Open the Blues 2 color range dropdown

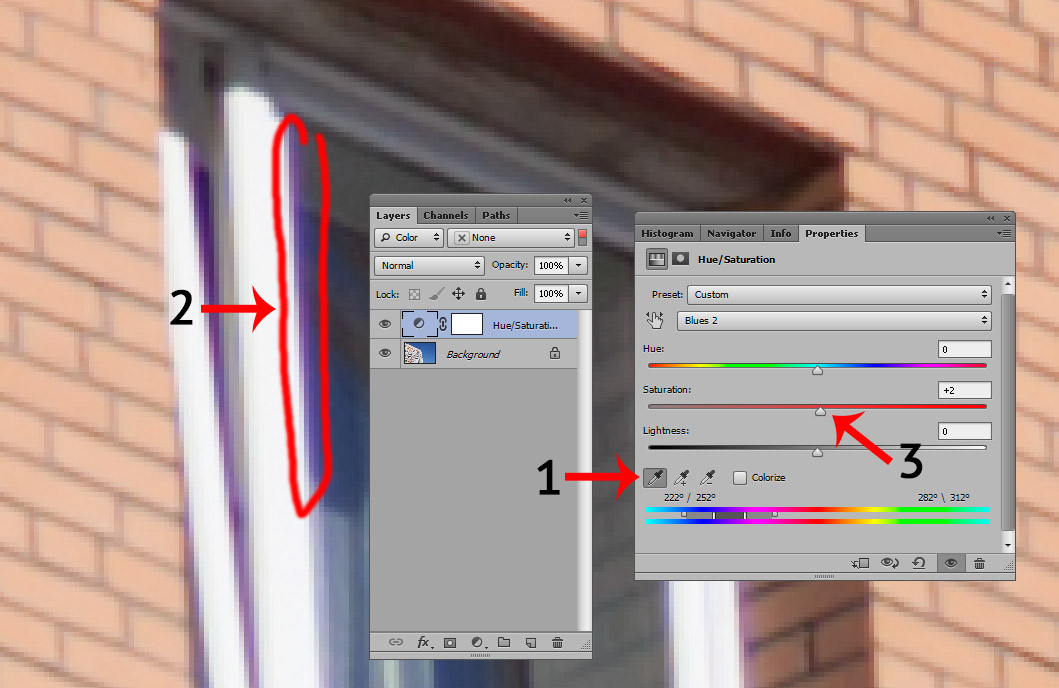(x=834, y=320)
